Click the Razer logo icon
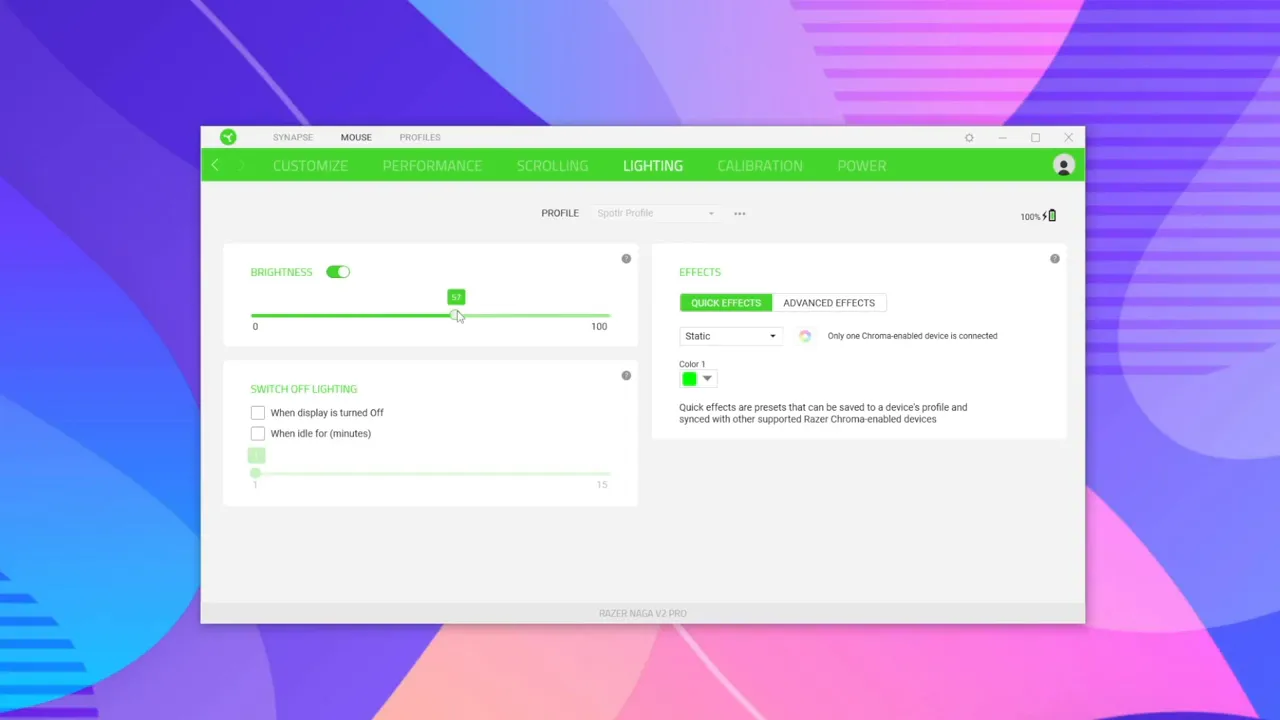This screenshot has height=720, width=1280. pos(228,137)
